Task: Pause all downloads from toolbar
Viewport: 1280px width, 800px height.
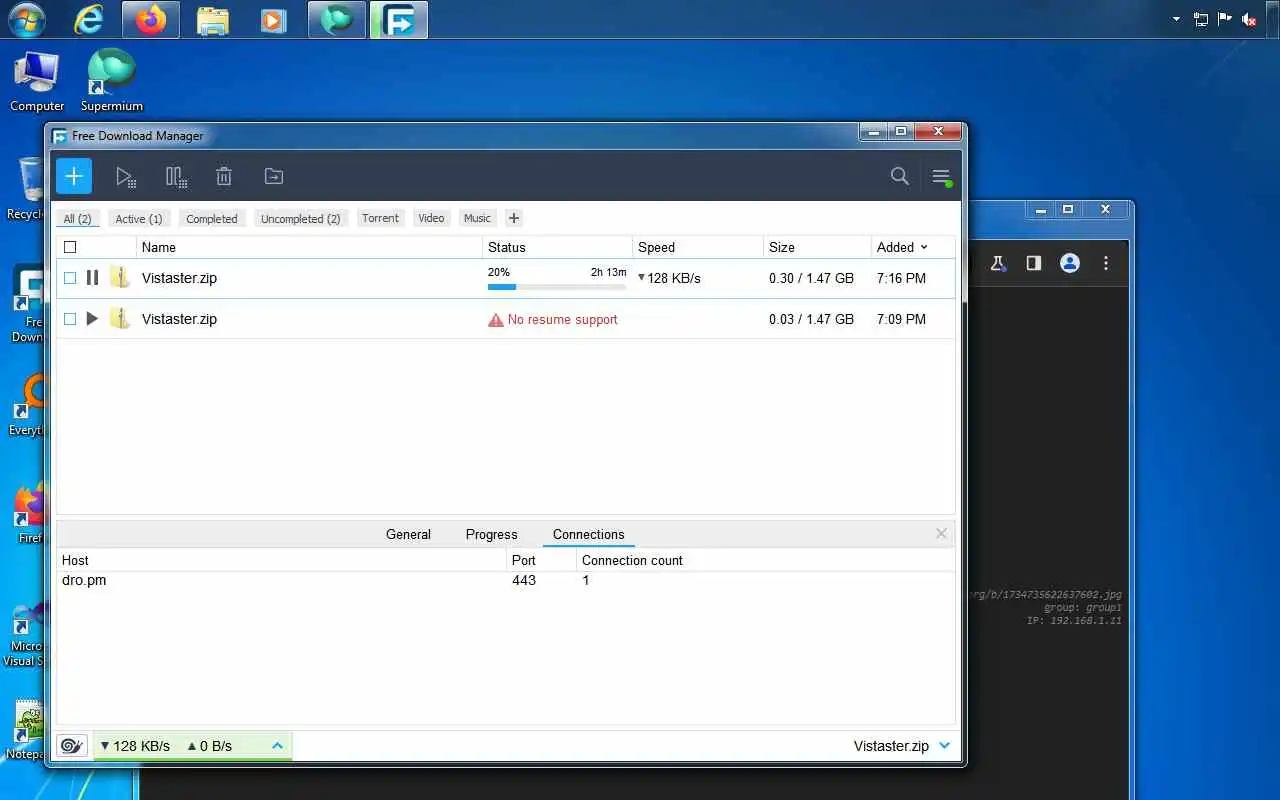Action: click(176, 177)
